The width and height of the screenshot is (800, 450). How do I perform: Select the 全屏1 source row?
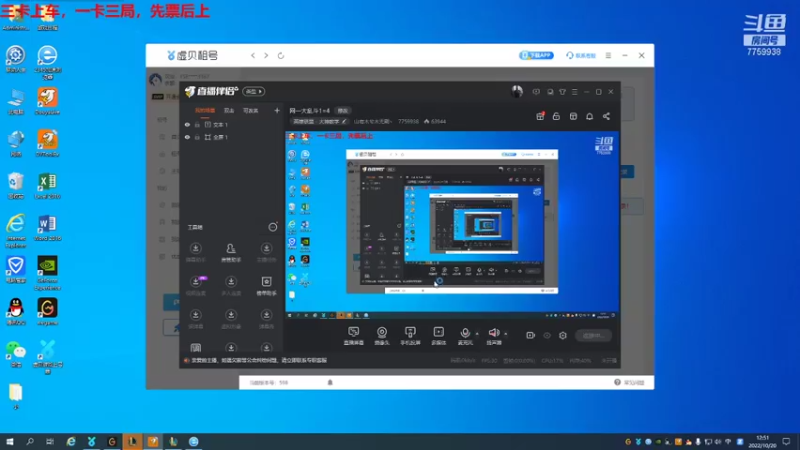pos(232,137)
